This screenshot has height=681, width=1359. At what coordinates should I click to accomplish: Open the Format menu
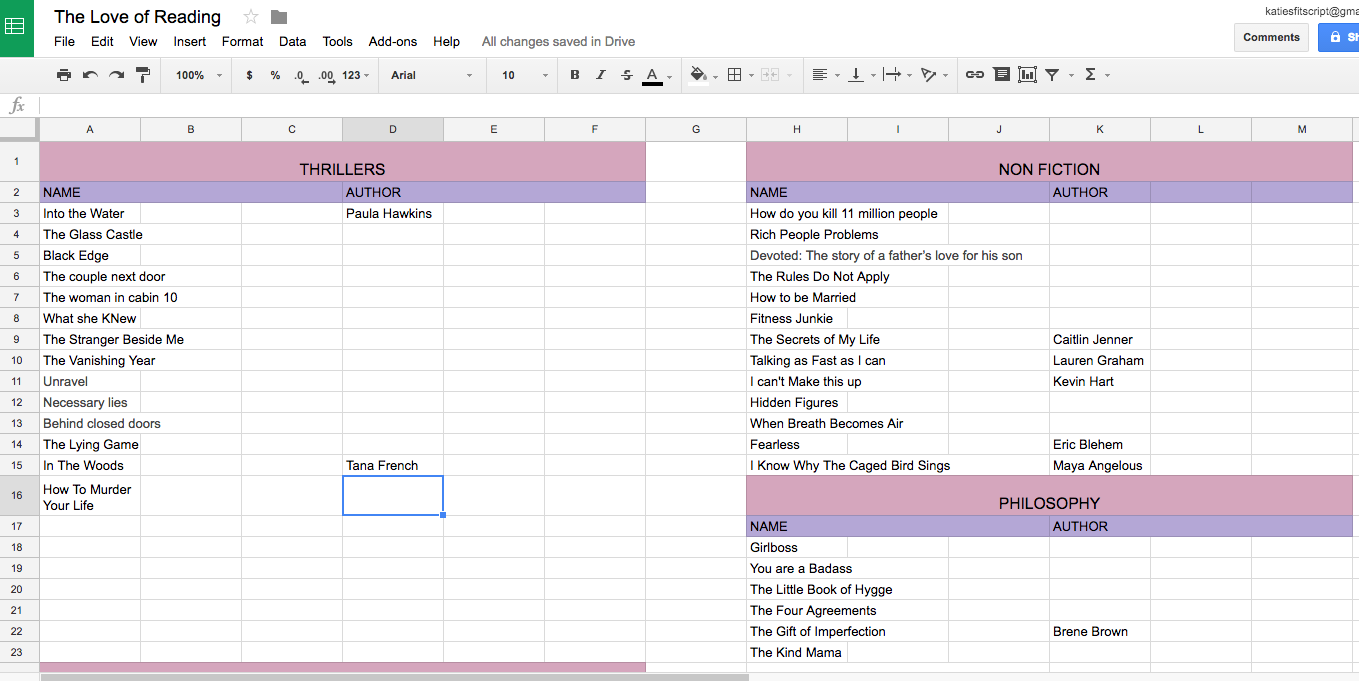pos(243,41)
